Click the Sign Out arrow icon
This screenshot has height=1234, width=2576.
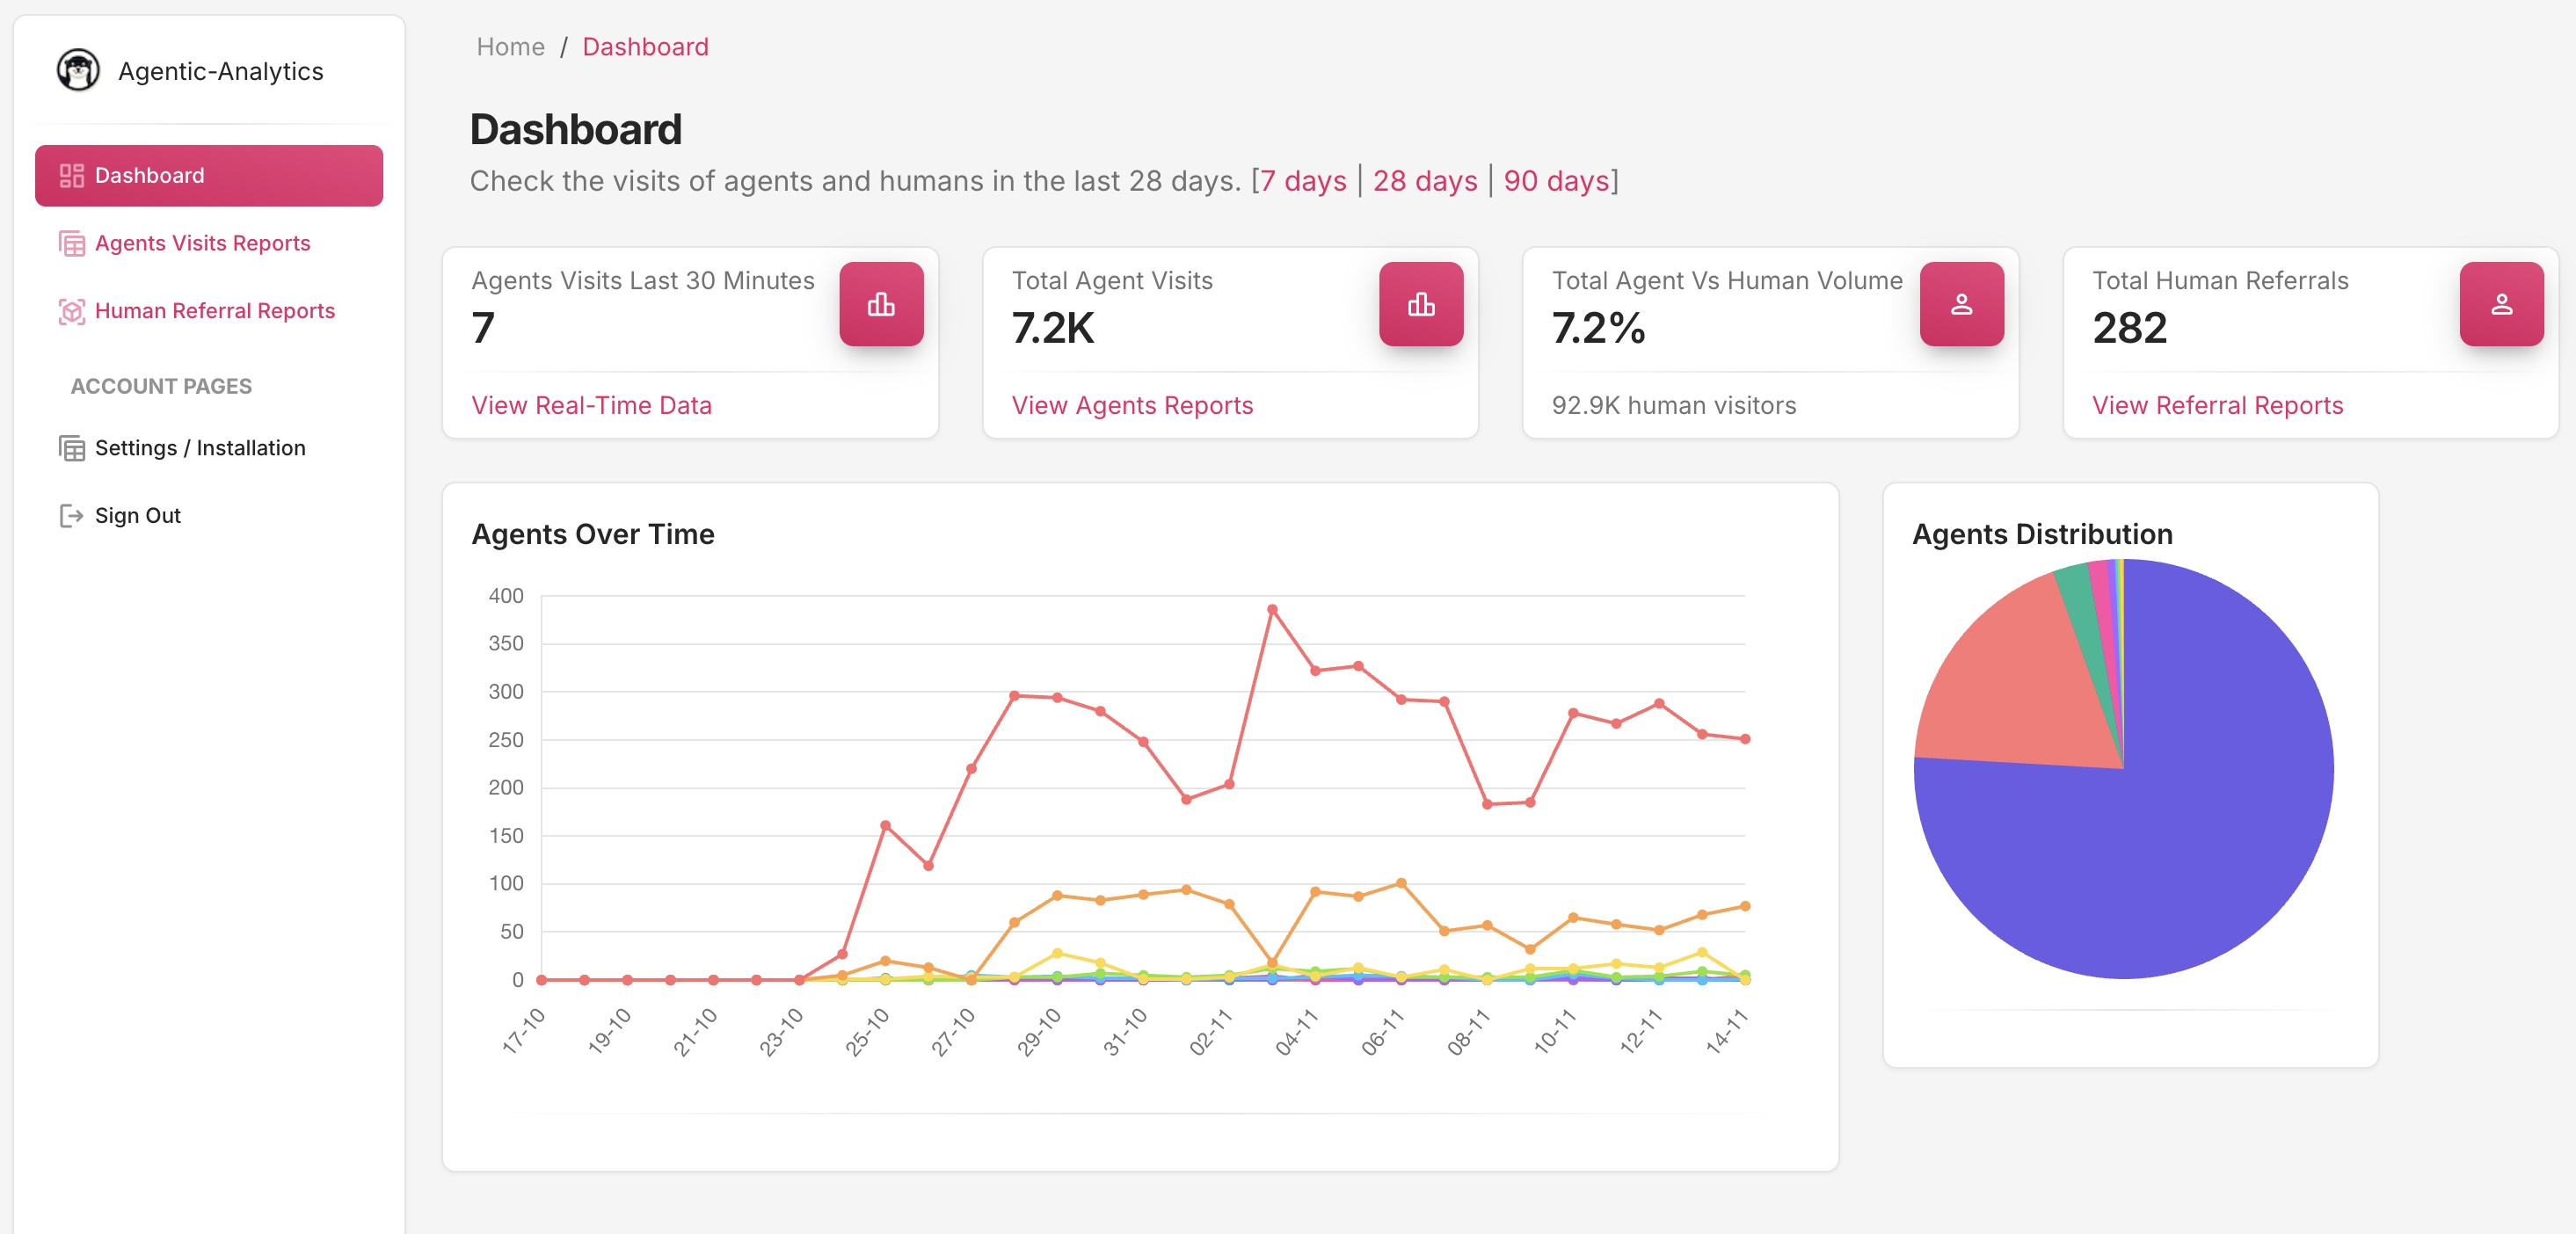(x=71, y=515)
